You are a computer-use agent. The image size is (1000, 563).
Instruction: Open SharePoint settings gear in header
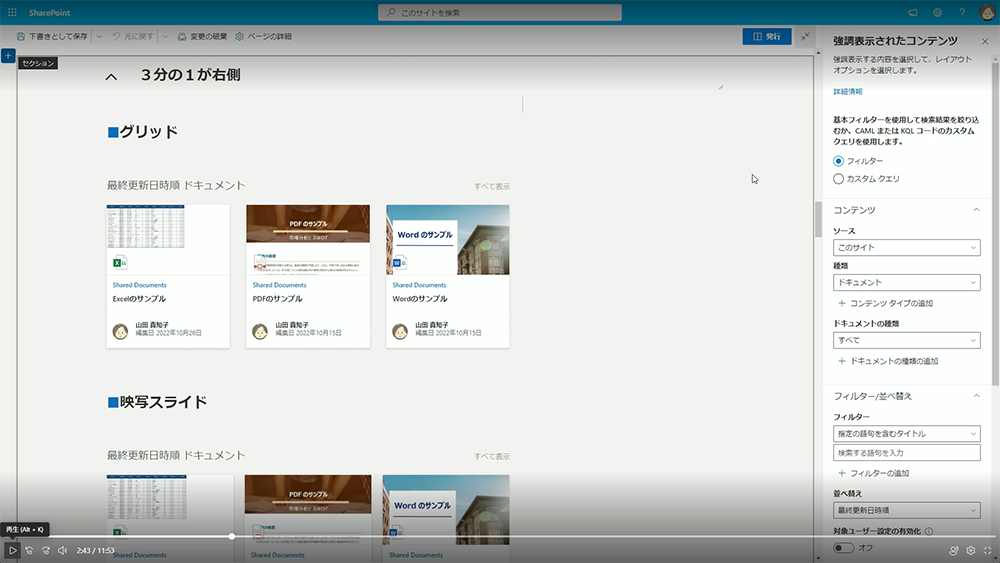click(938, 12)
